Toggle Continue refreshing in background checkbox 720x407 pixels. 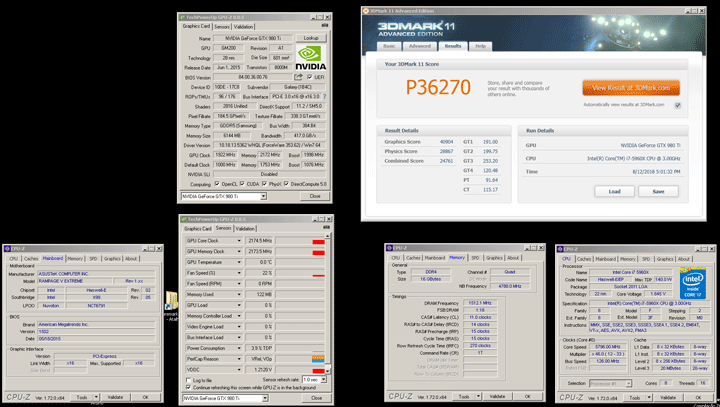coord(188,387)
